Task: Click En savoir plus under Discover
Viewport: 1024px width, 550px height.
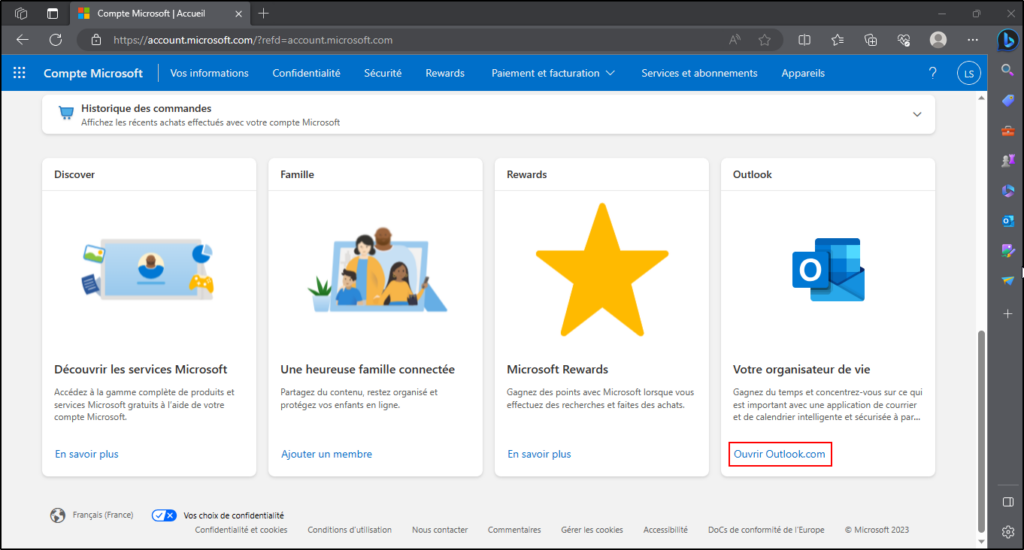Action: tap(87, 454)
